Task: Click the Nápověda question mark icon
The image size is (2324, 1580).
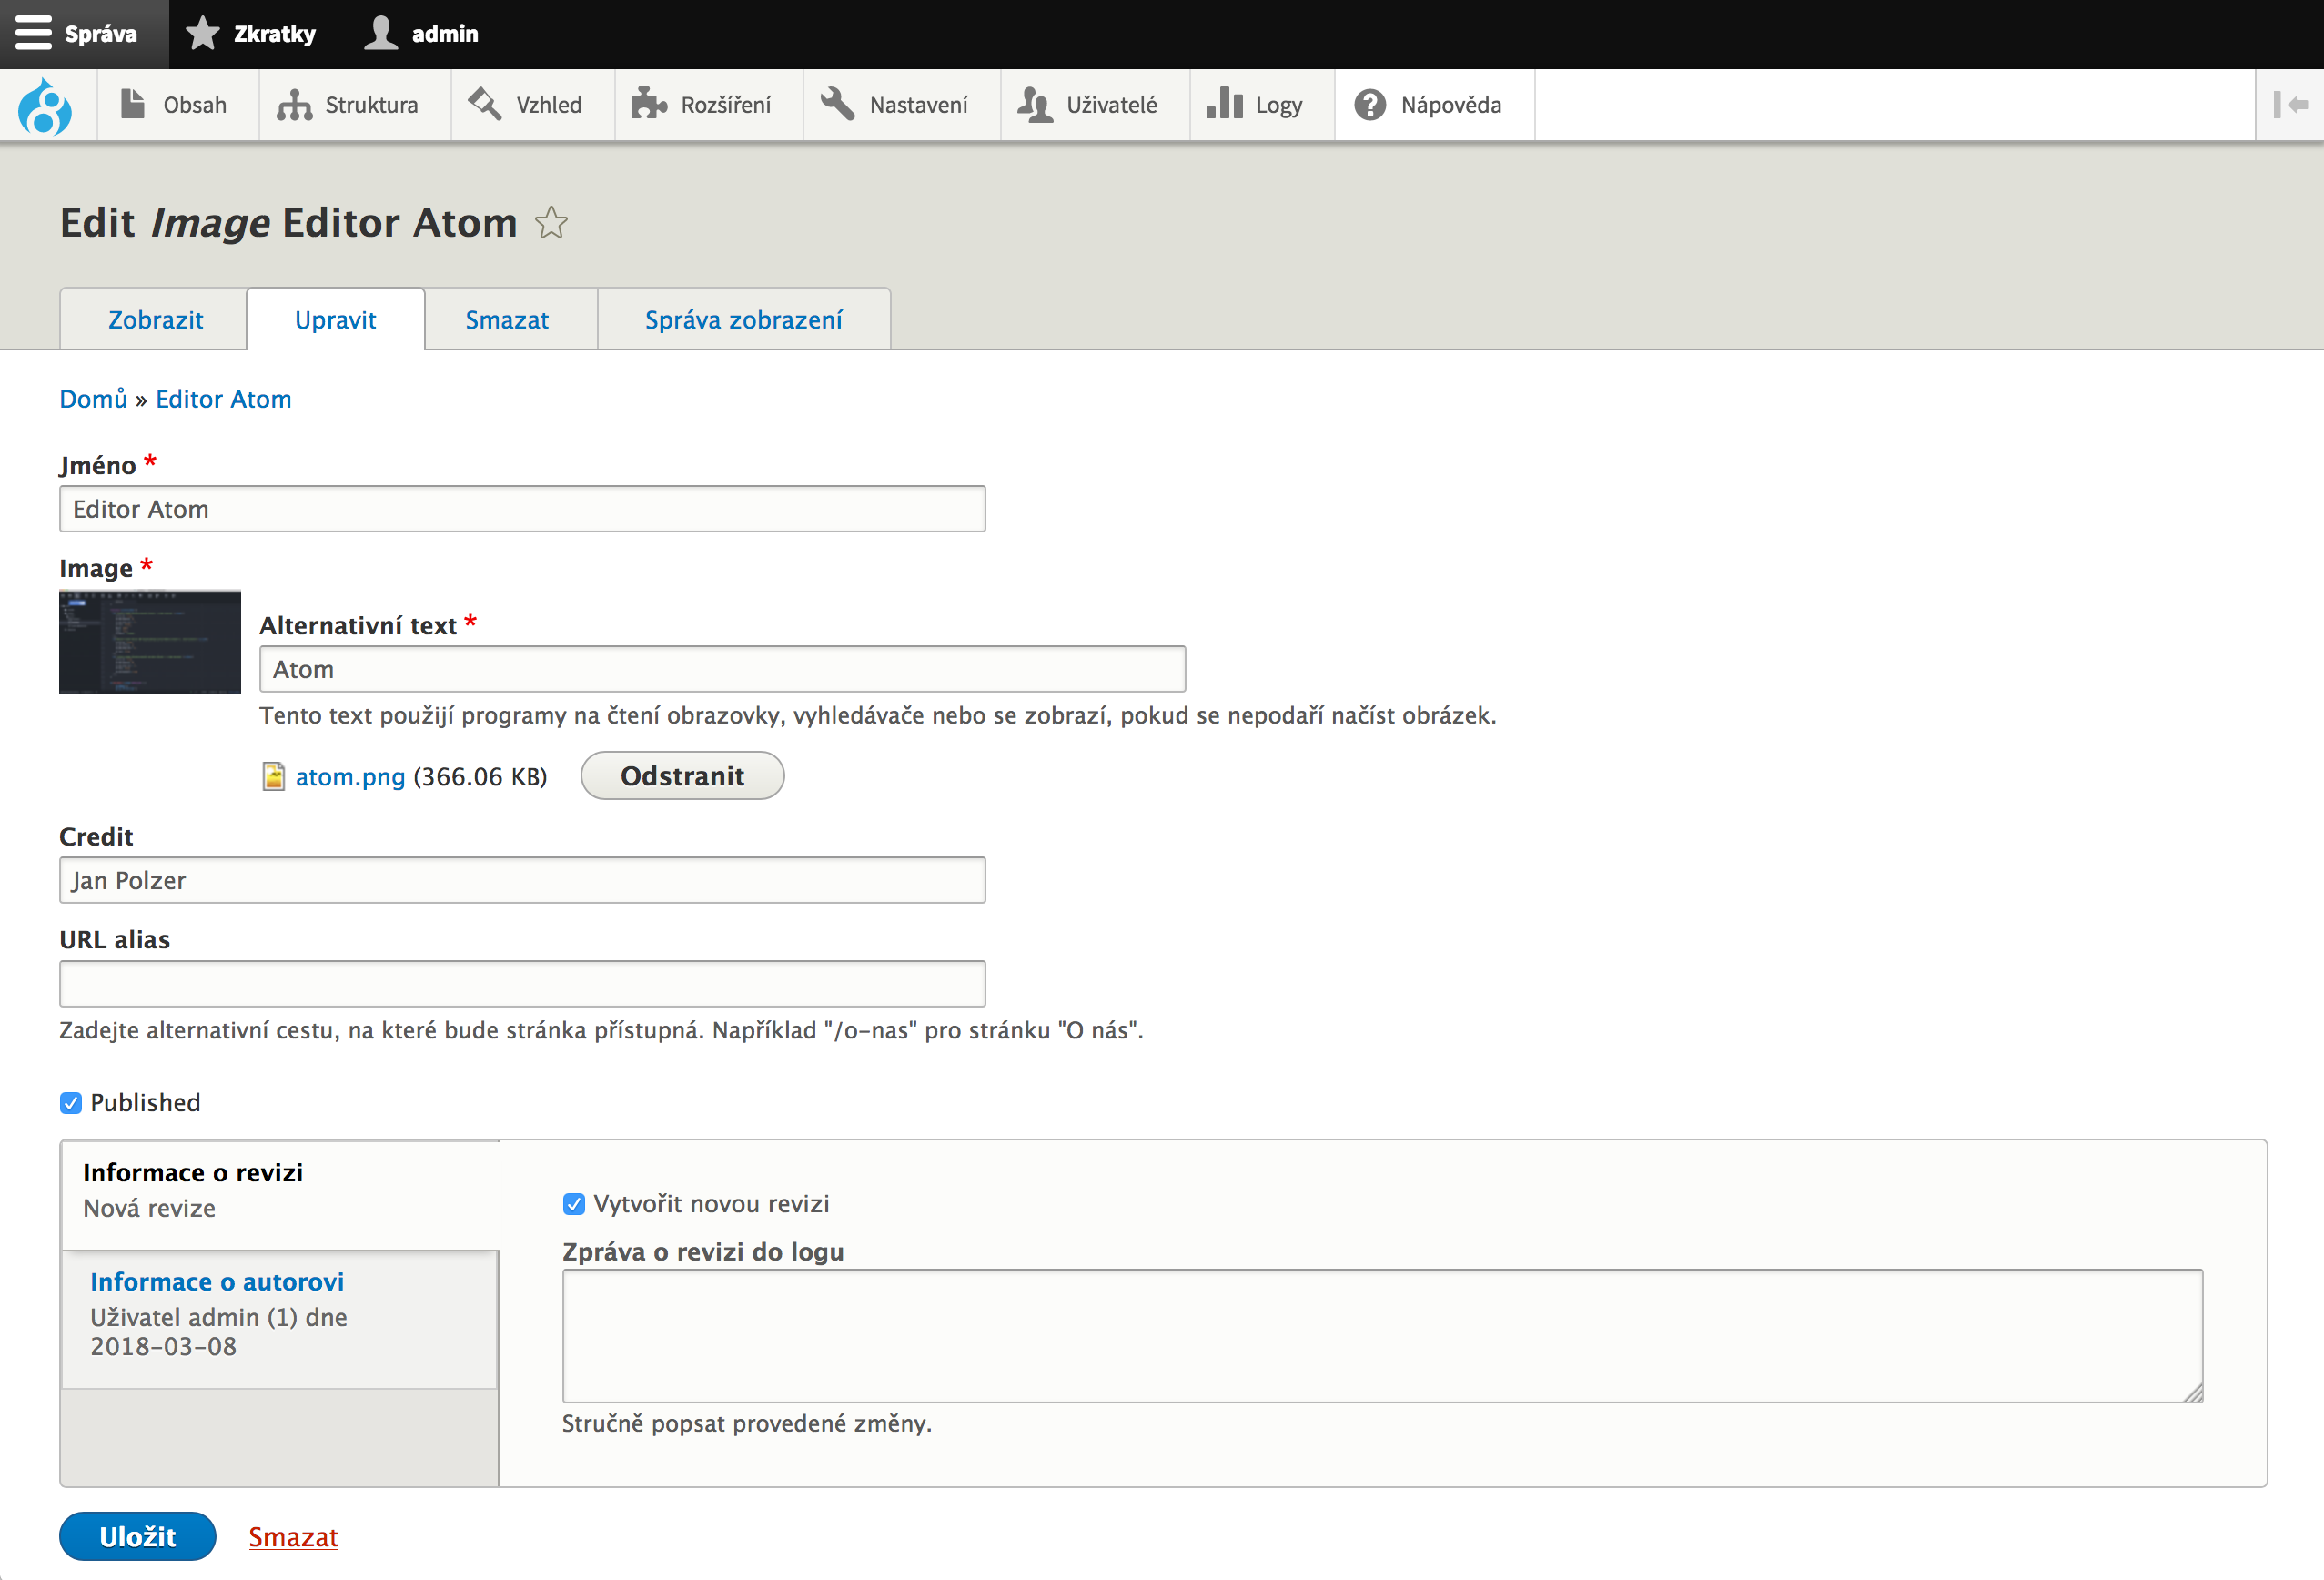Action: pos(1370,104)
